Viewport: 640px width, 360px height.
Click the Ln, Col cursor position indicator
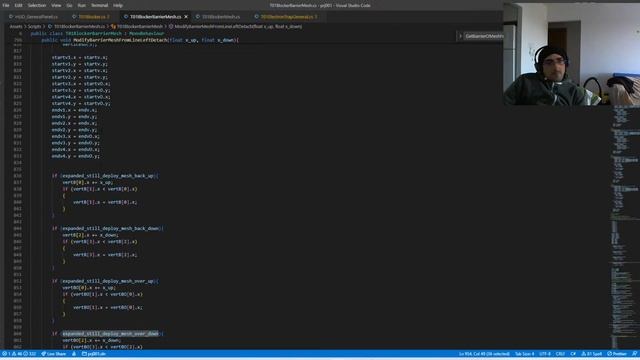(484, 354)
